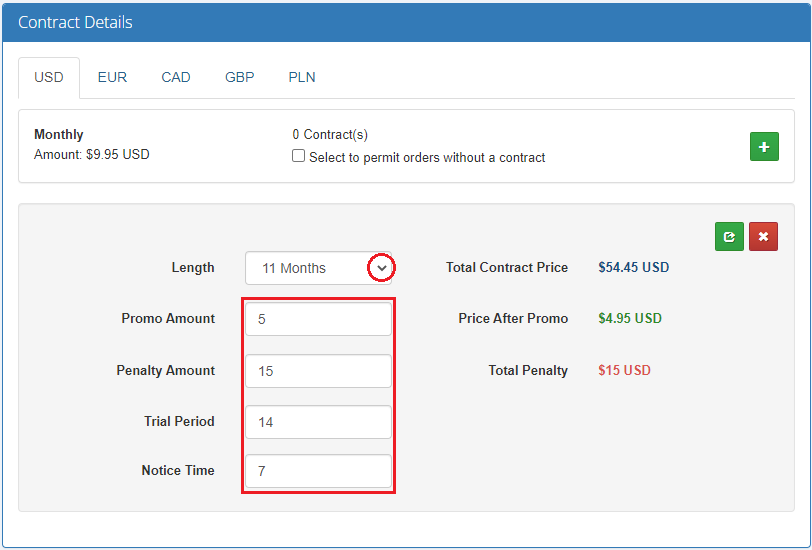The width and height of the screenshot is (812, 550).
Task: Switch to the EUR currency tab
Action: point(112,77)
